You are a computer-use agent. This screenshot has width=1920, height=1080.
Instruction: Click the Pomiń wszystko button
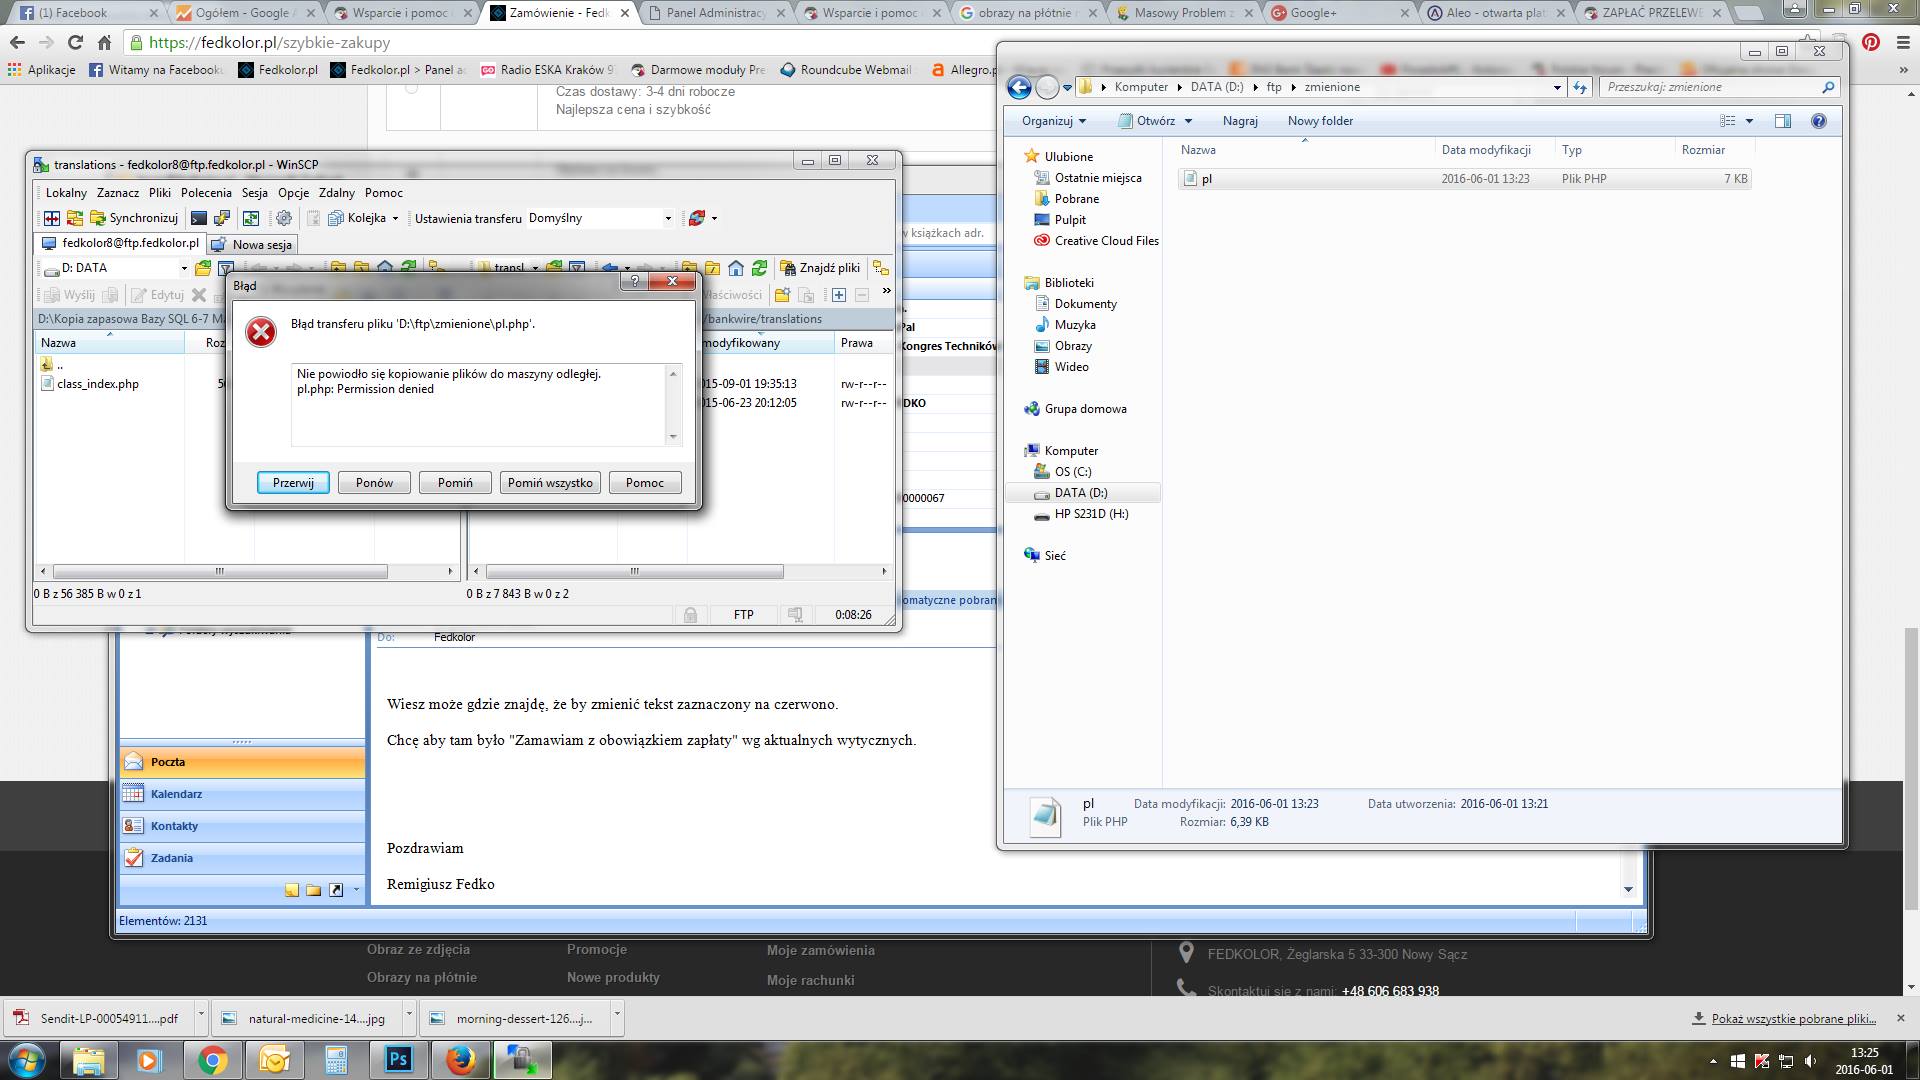[550, 483]
